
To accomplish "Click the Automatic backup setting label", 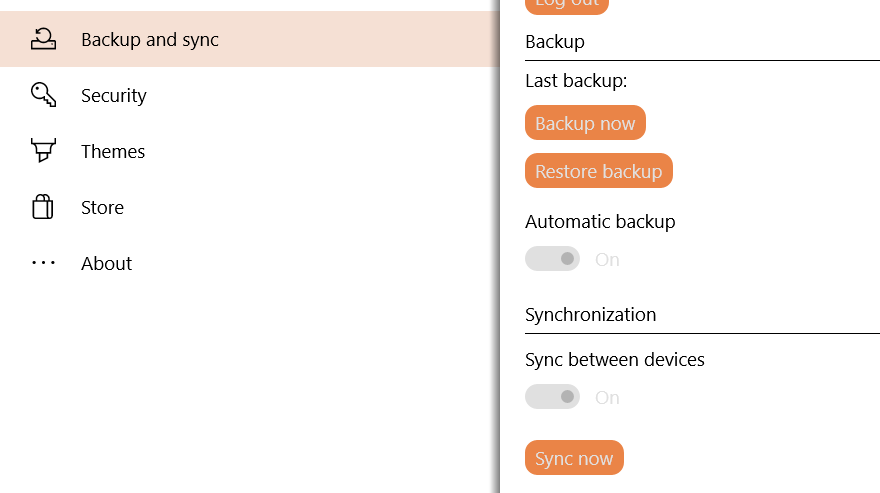I will [x=600, y=221].
